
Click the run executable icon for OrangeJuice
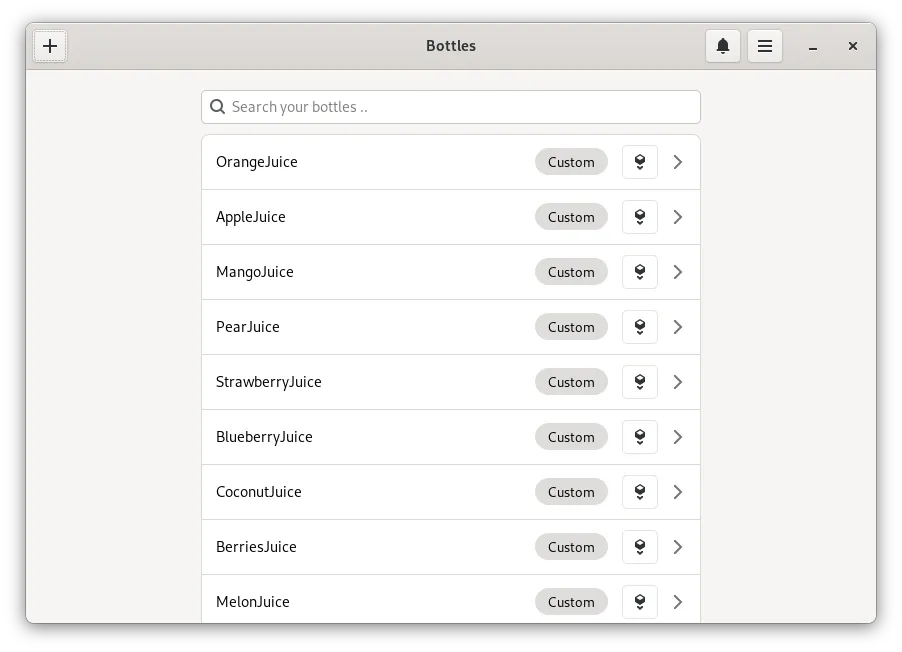640,162
